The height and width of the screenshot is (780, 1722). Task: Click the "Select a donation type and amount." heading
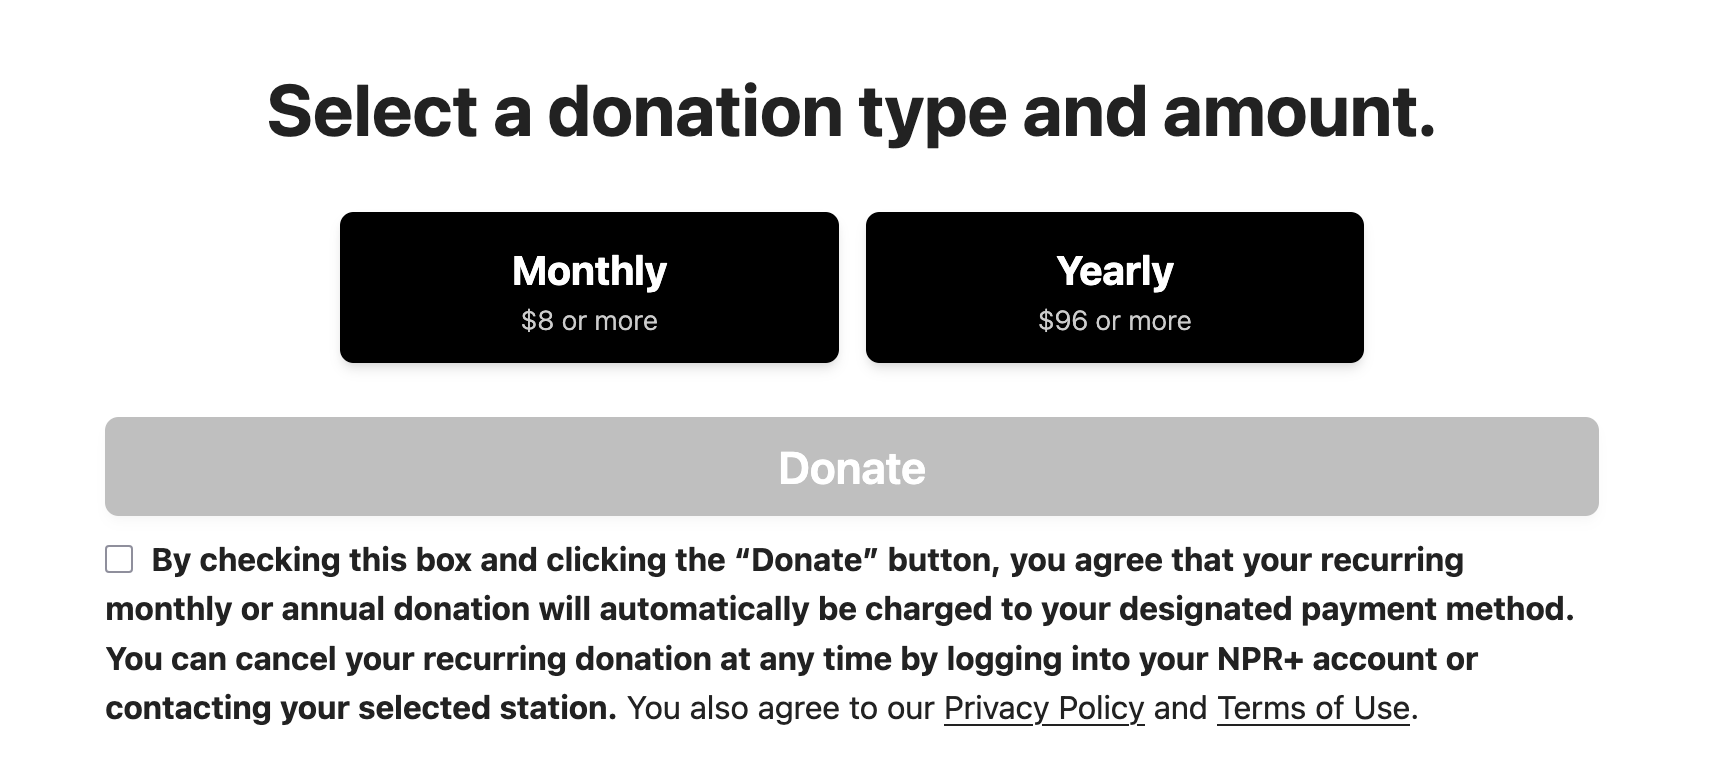point(851,111)
